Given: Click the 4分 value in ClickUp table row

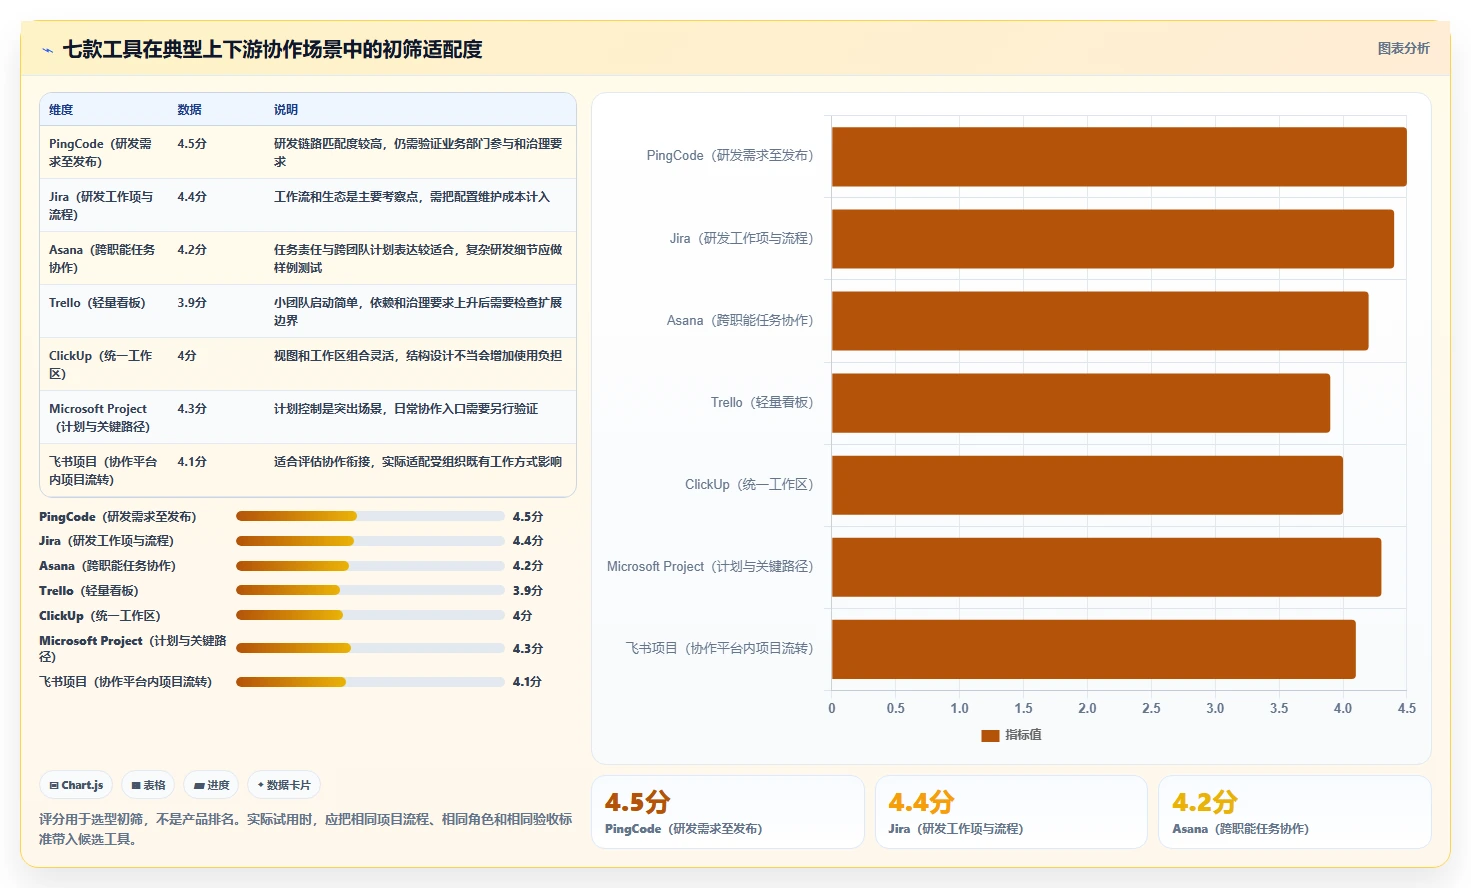Looking at the screenshot, I should (187, 356).
